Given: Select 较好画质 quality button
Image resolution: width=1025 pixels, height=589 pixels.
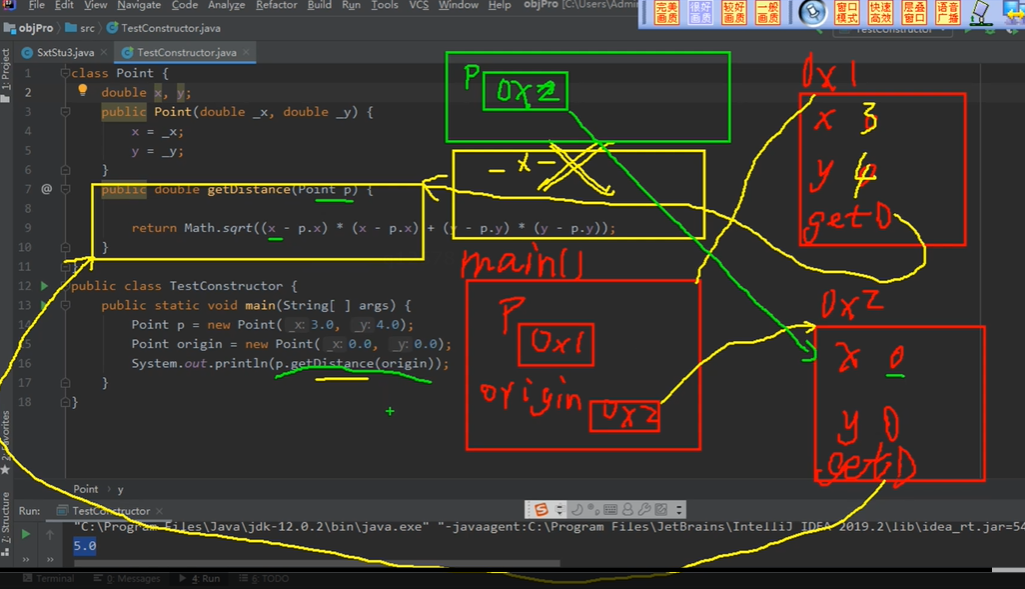Looking at the screenshot, I should [733, 13].
